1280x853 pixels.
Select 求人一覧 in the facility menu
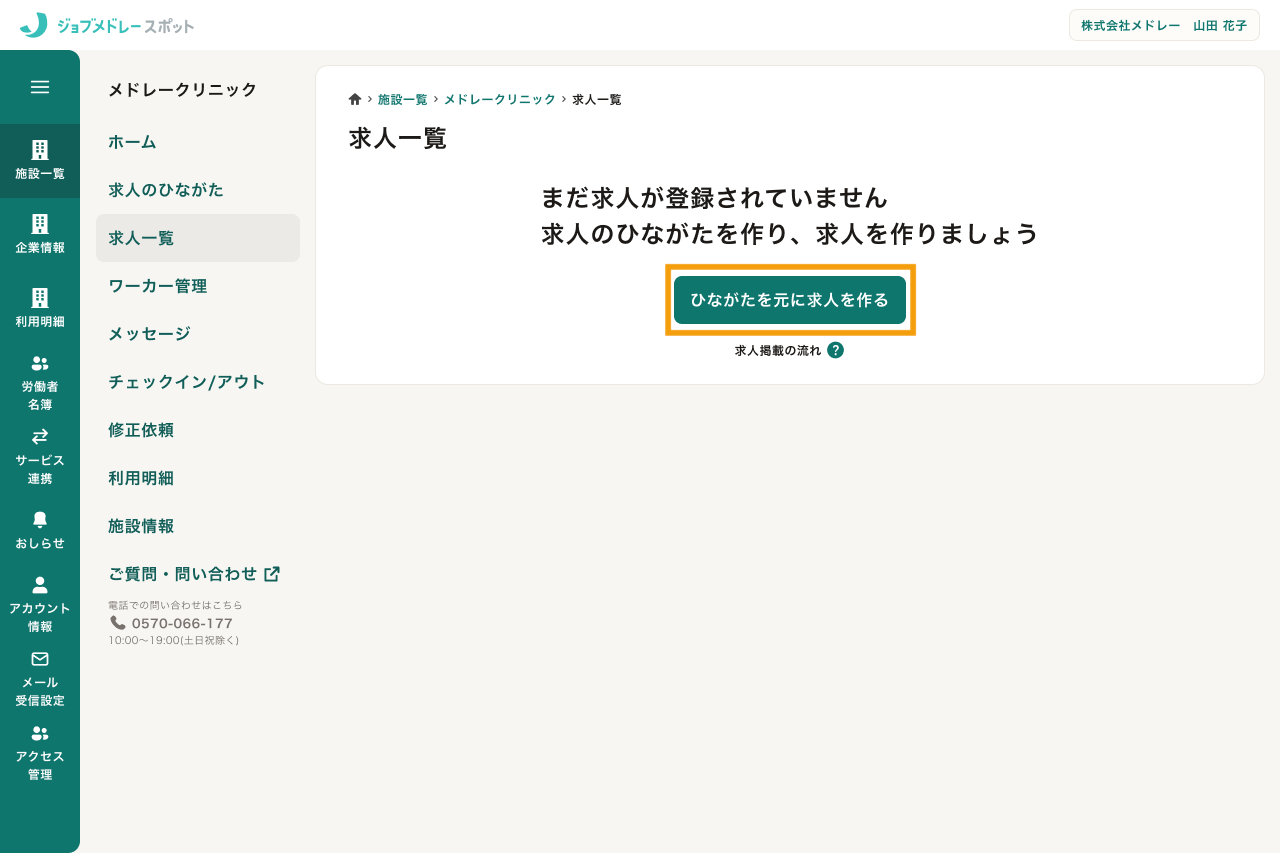pyautogui.click(x=198, y=238)
